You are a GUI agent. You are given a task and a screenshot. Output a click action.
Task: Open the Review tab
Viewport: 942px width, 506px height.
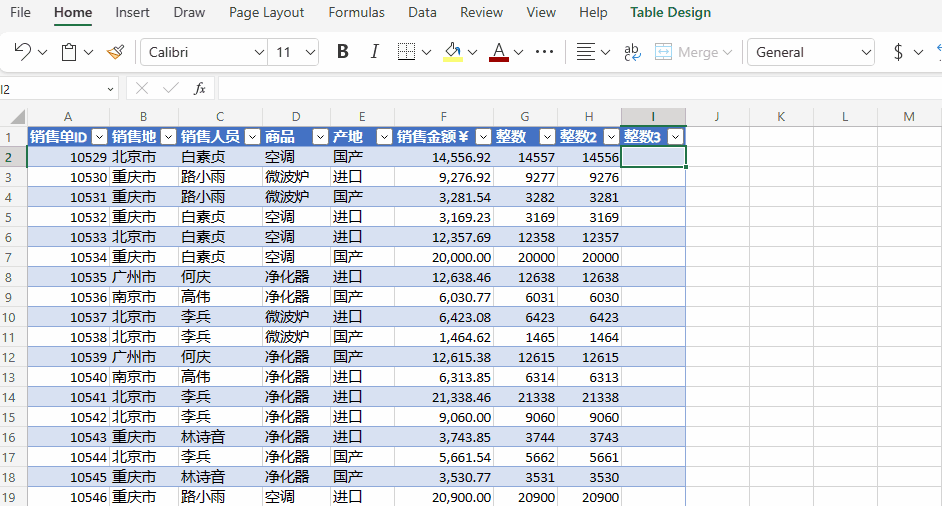click(481, 13)
